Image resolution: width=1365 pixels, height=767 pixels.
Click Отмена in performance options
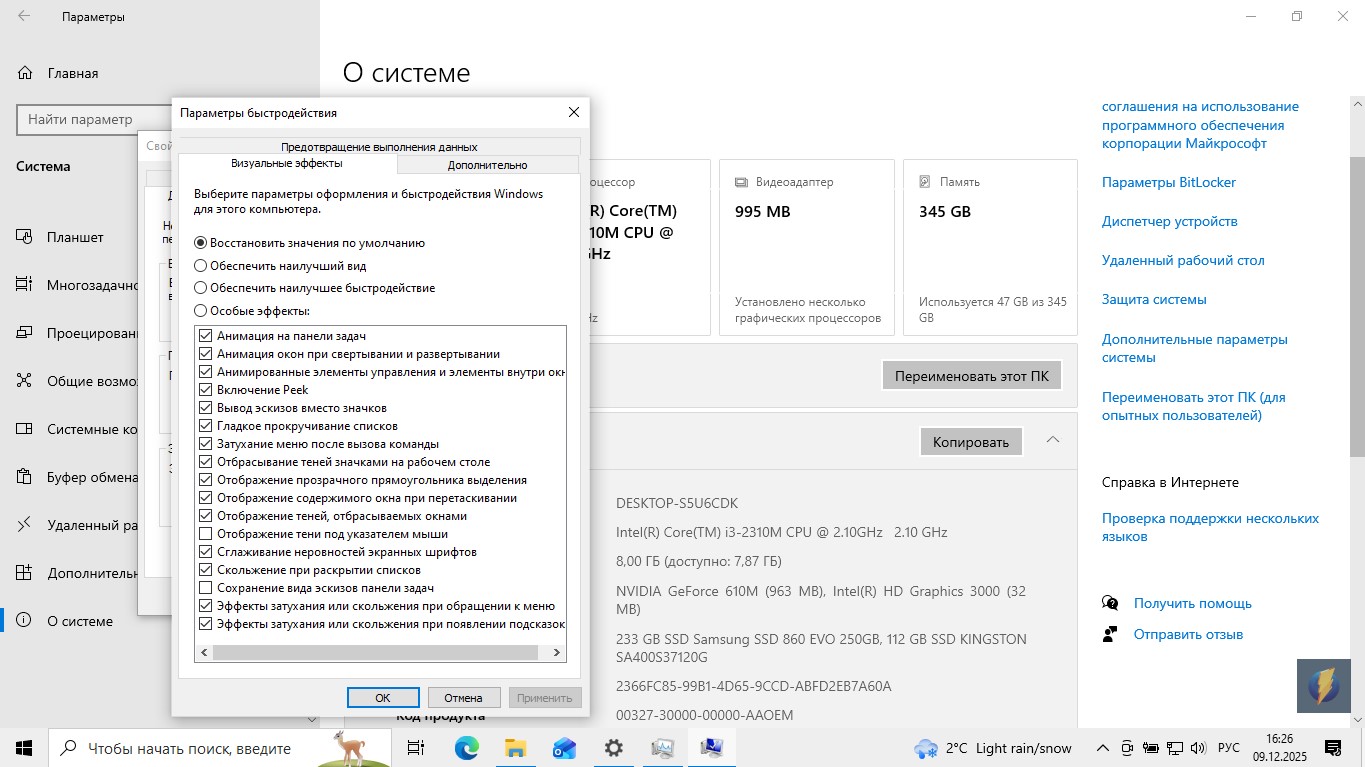point(464,698)
